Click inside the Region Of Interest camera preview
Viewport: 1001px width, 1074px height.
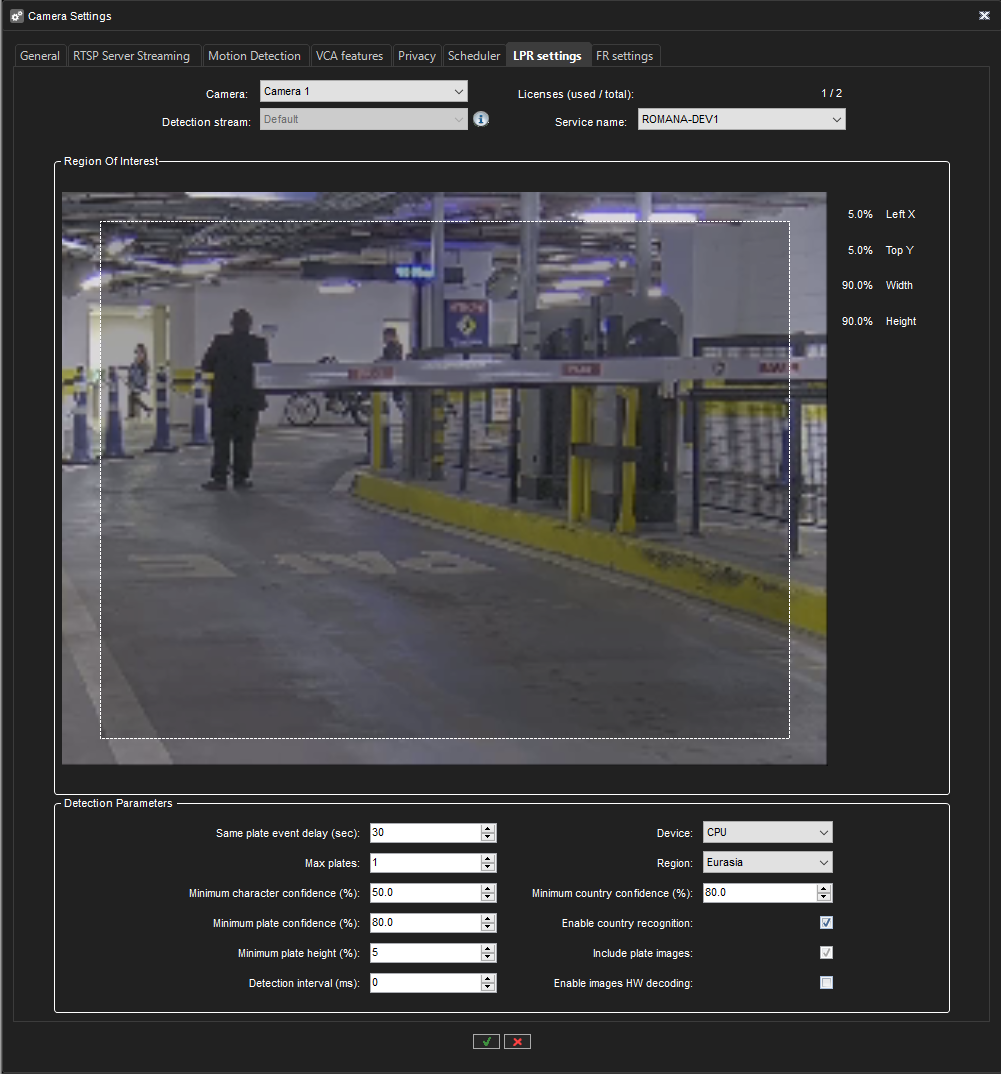[444, 478]
